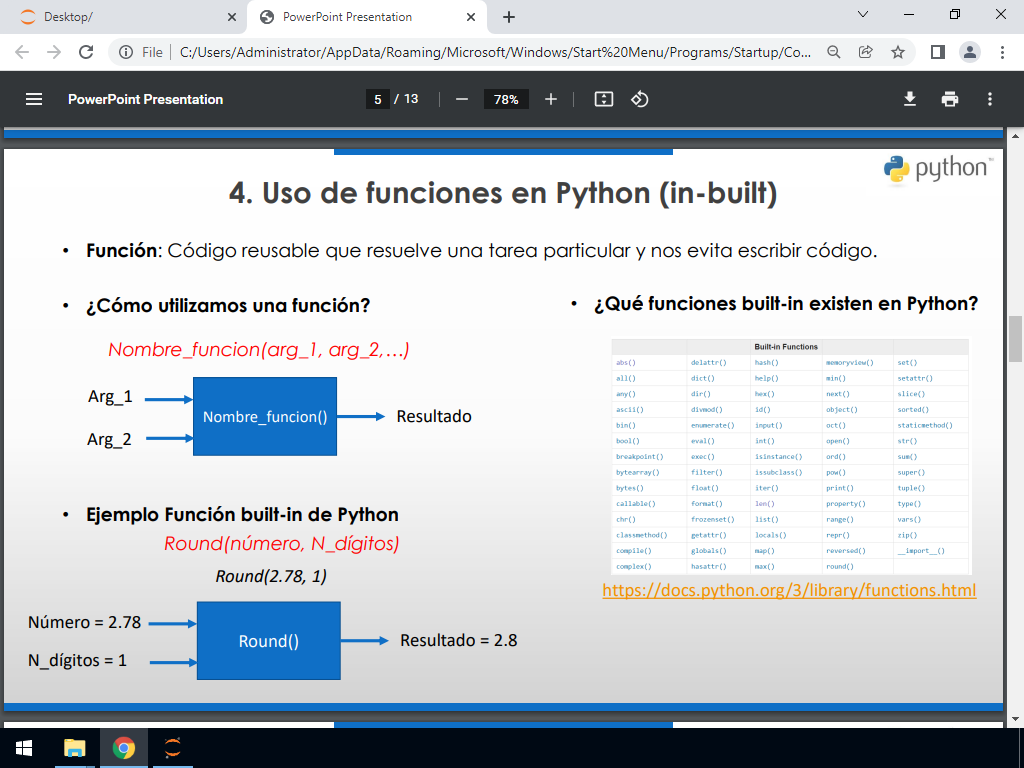The height and width of the screenshot is (768, 1024).
Task: View site information icon beside File
Action: 126,52
